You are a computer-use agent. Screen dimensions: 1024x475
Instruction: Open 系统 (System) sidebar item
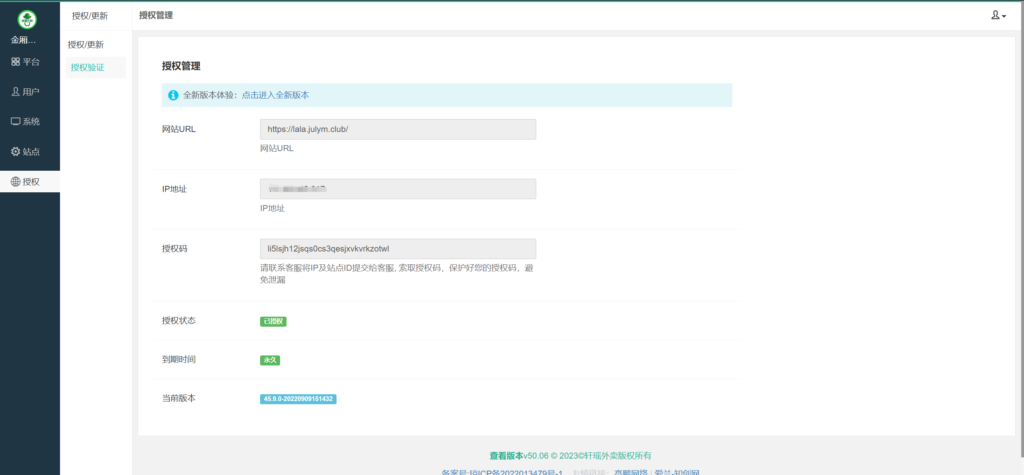[x=26, y=122]
